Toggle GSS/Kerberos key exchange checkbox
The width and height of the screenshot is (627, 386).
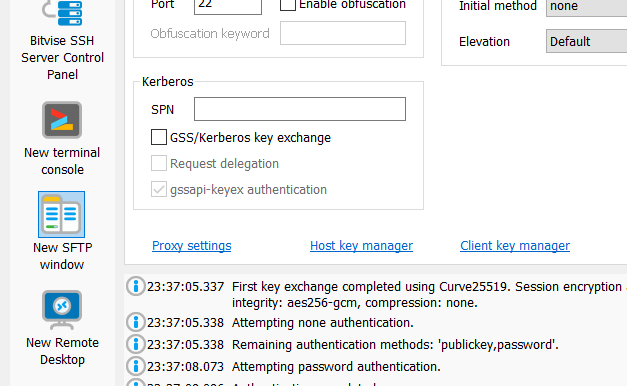159,137
